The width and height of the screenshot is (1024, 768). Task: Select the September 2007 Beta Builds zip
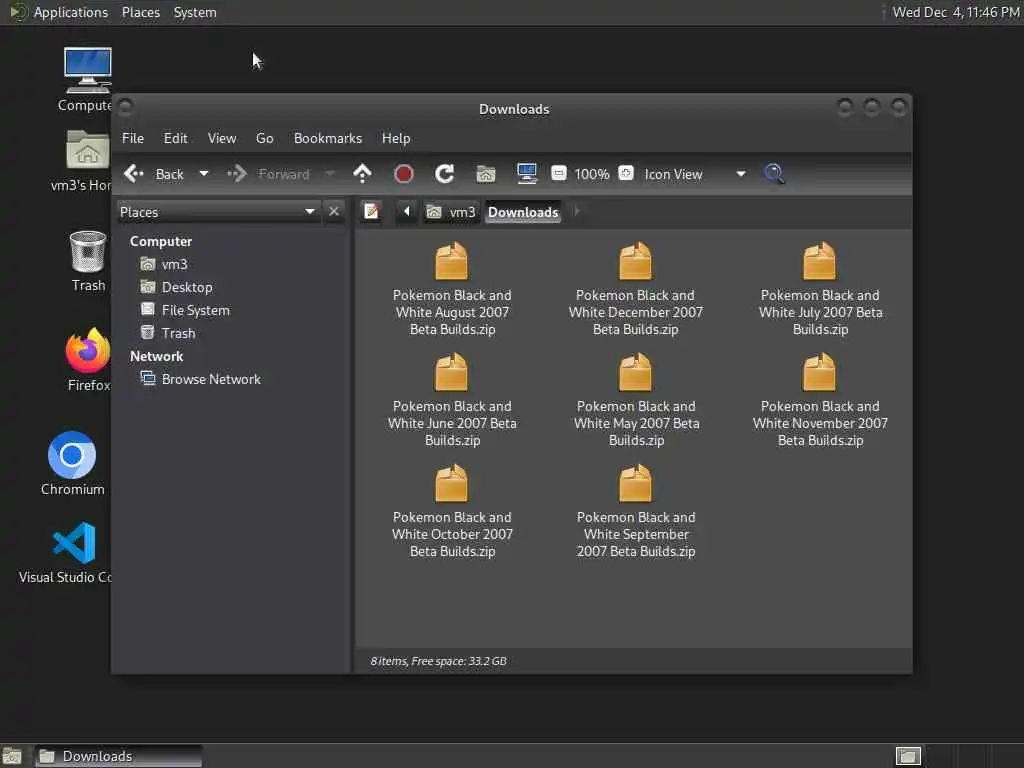tap(636, 511)
